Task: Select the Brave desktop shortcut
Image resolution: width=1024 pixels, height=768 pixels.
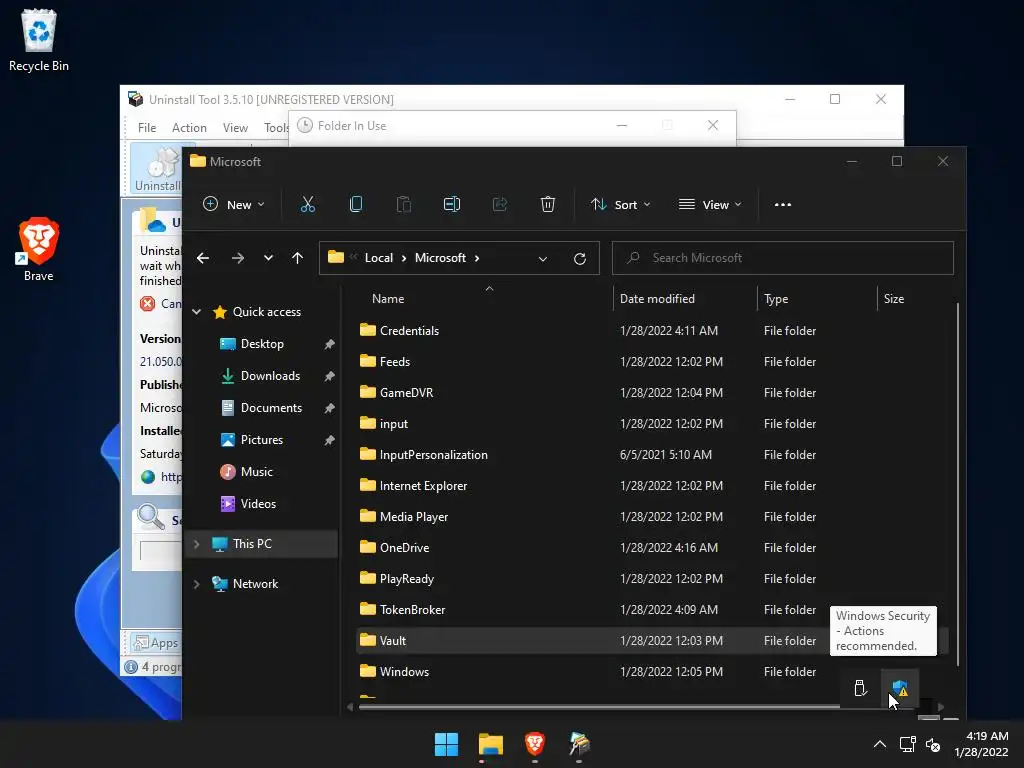Action: click(39, 249)
